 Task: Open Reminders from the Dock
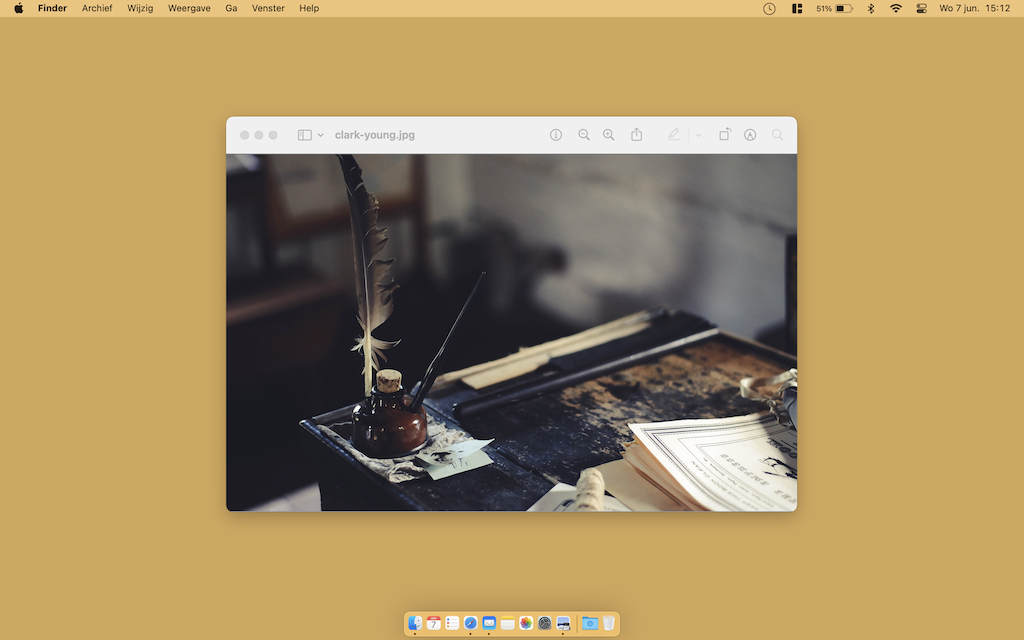tap(452, 623)
